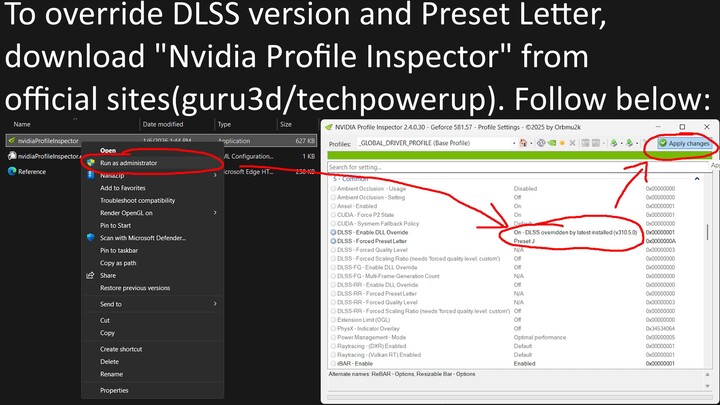Choose Run as administrator from context menu
Viewport: 720px width, 405px height.
129,163
